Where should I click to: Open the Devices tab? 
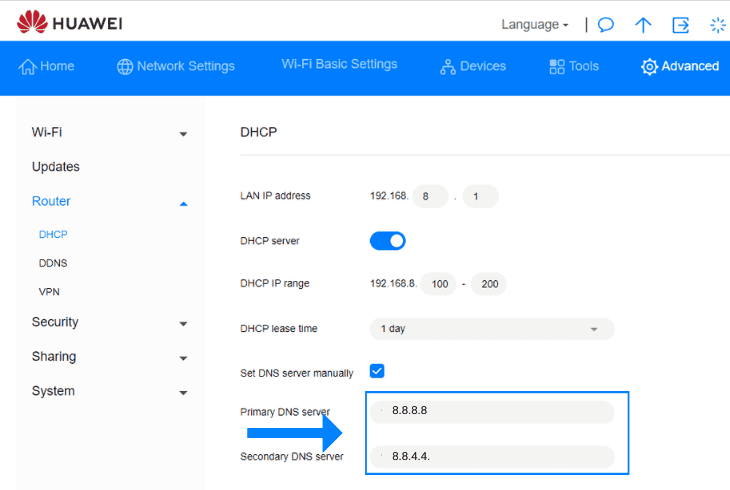(473, 67)
